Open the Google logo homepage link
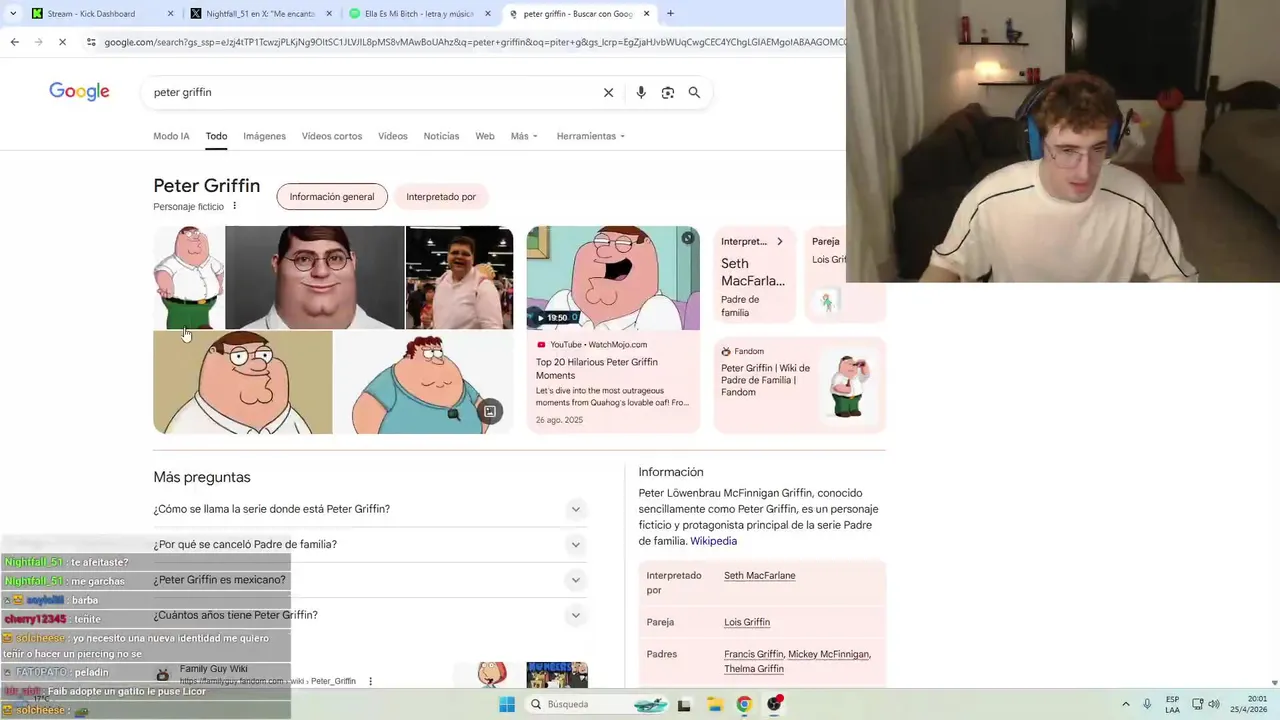Screen dimensions: 1280x720 tap(79, 92)
